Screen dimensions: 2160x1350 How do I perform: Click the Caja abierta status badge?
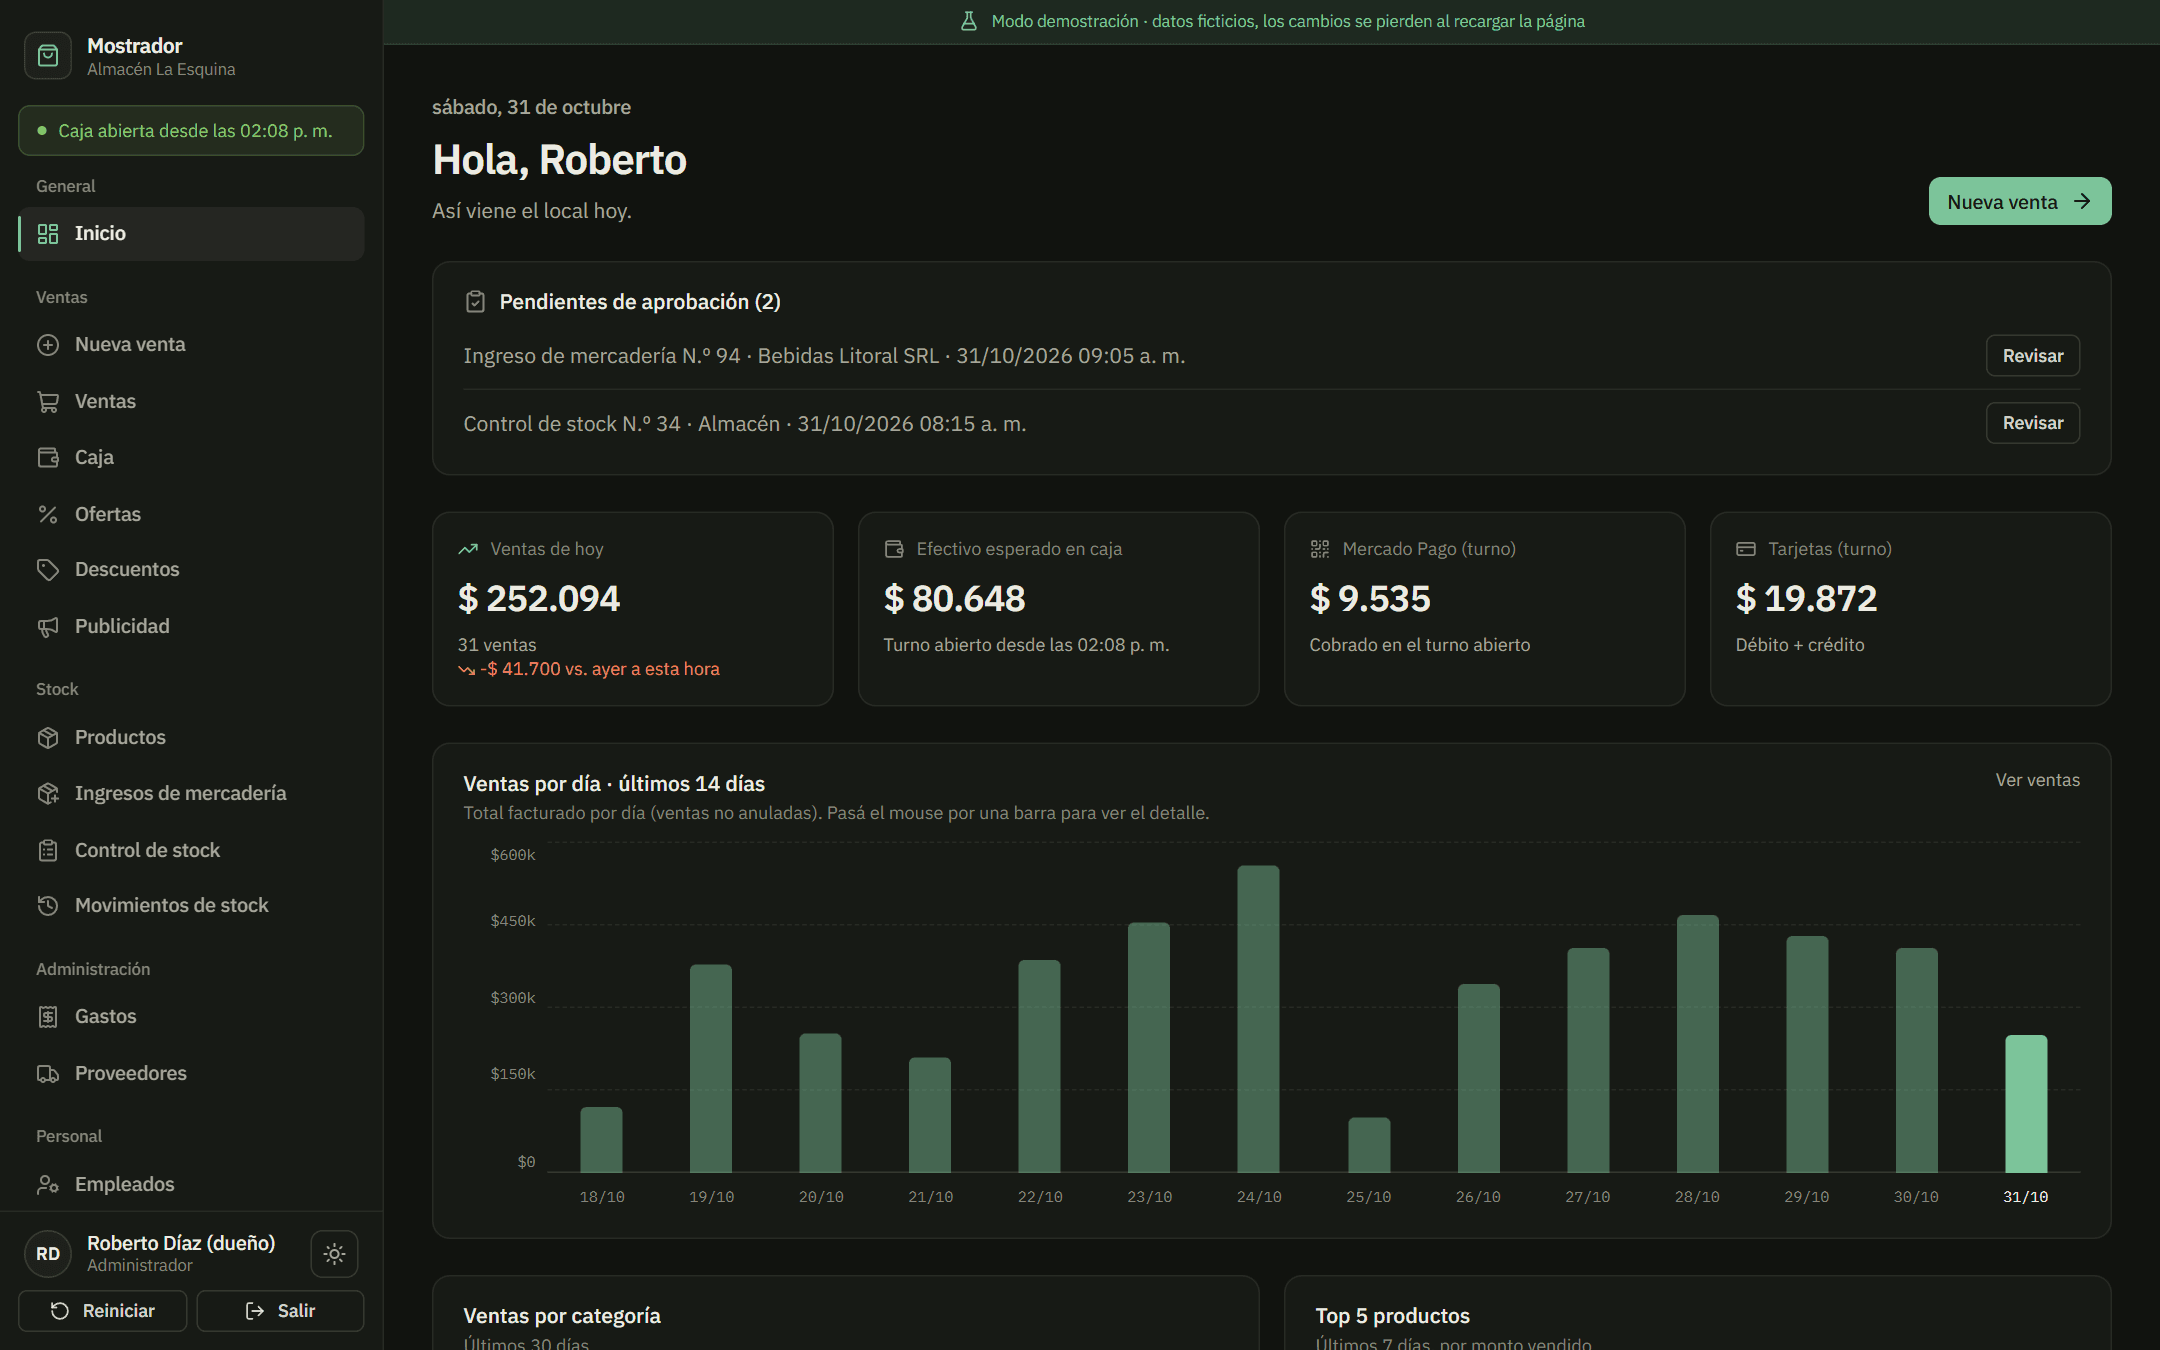click(191, 131)
